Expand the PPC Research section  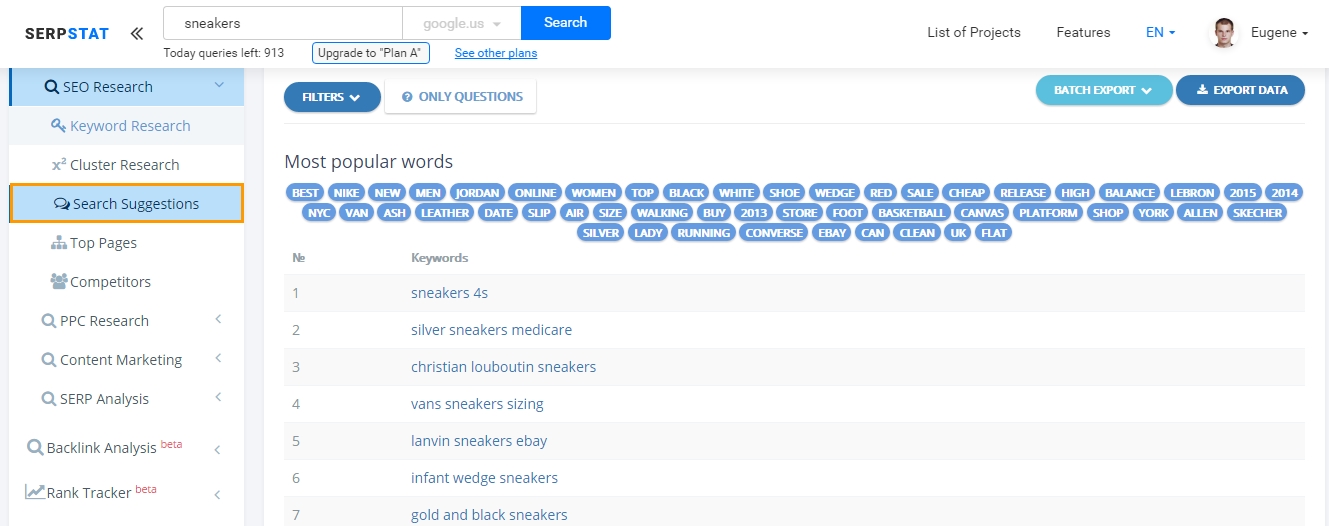tap(127, 321)
